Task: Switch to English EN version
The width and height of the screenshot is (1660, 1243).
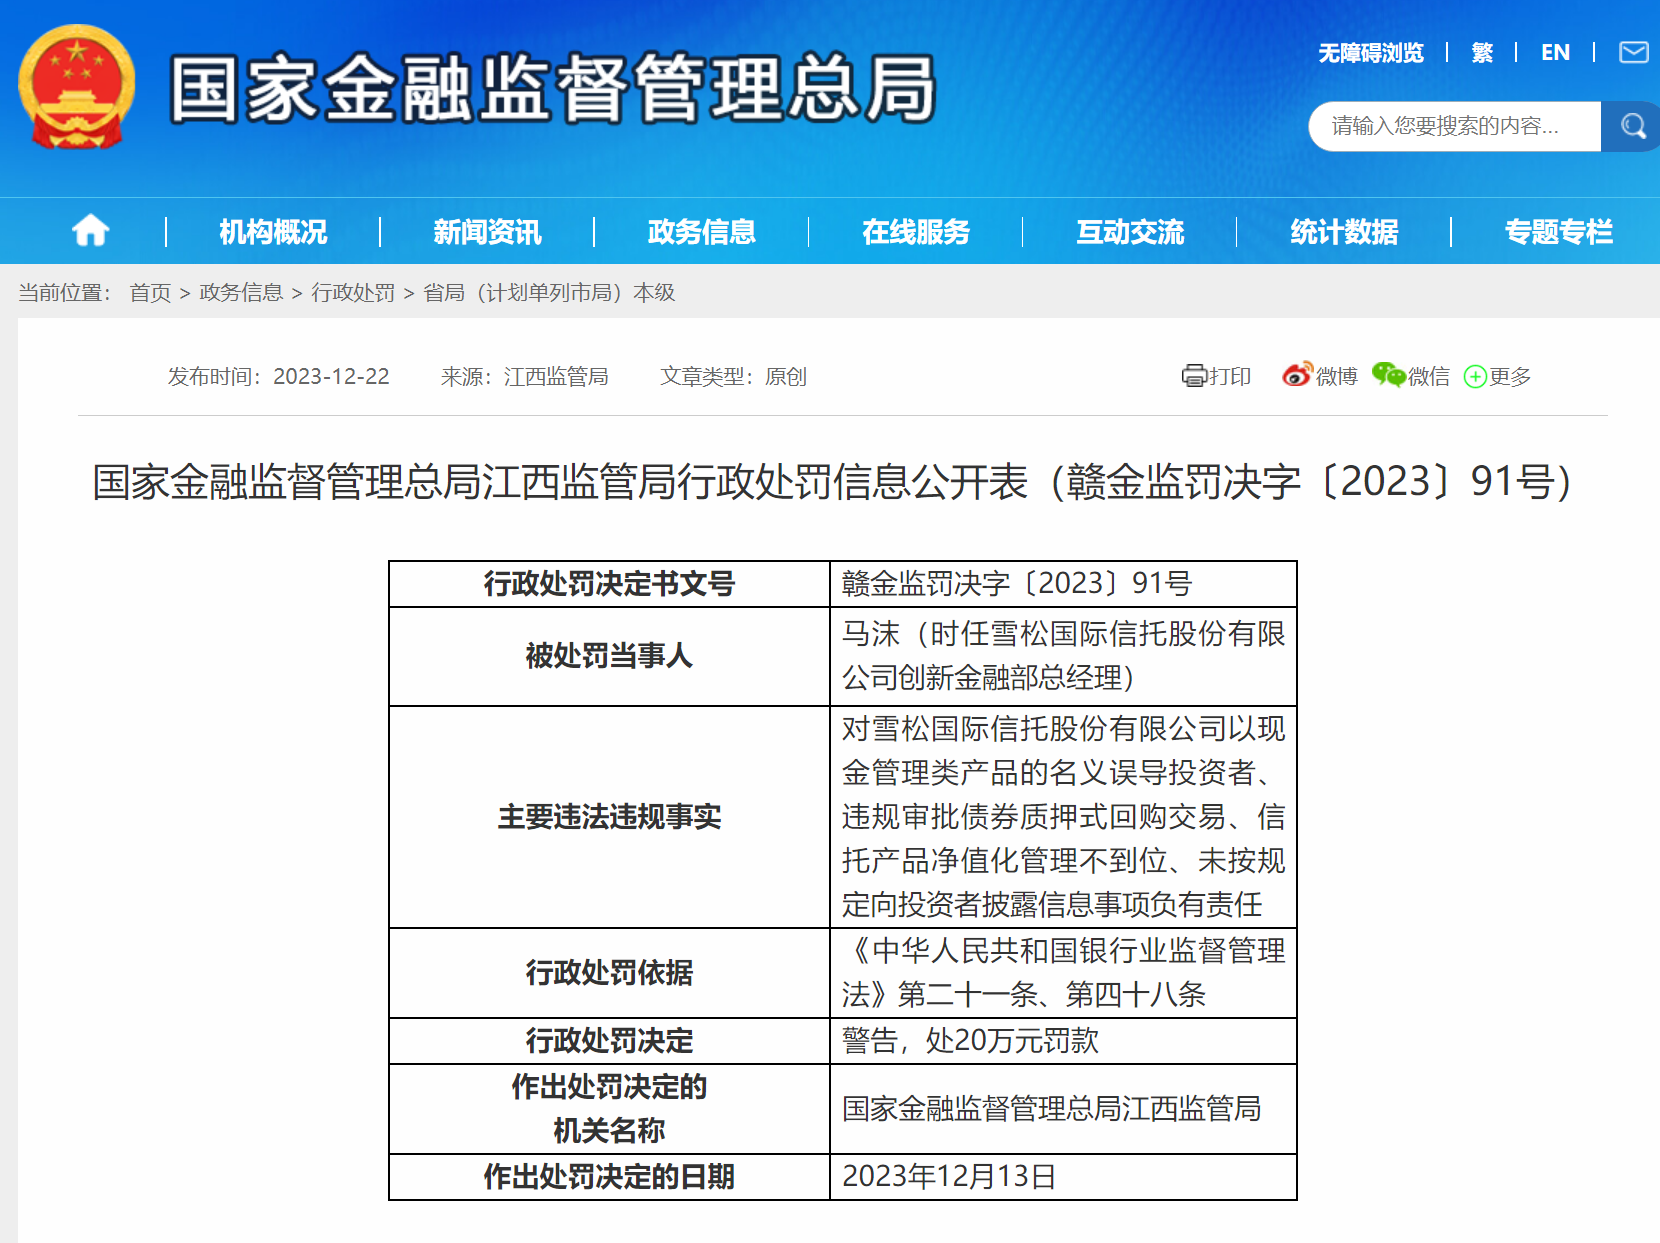Action: click(1555, 53)
